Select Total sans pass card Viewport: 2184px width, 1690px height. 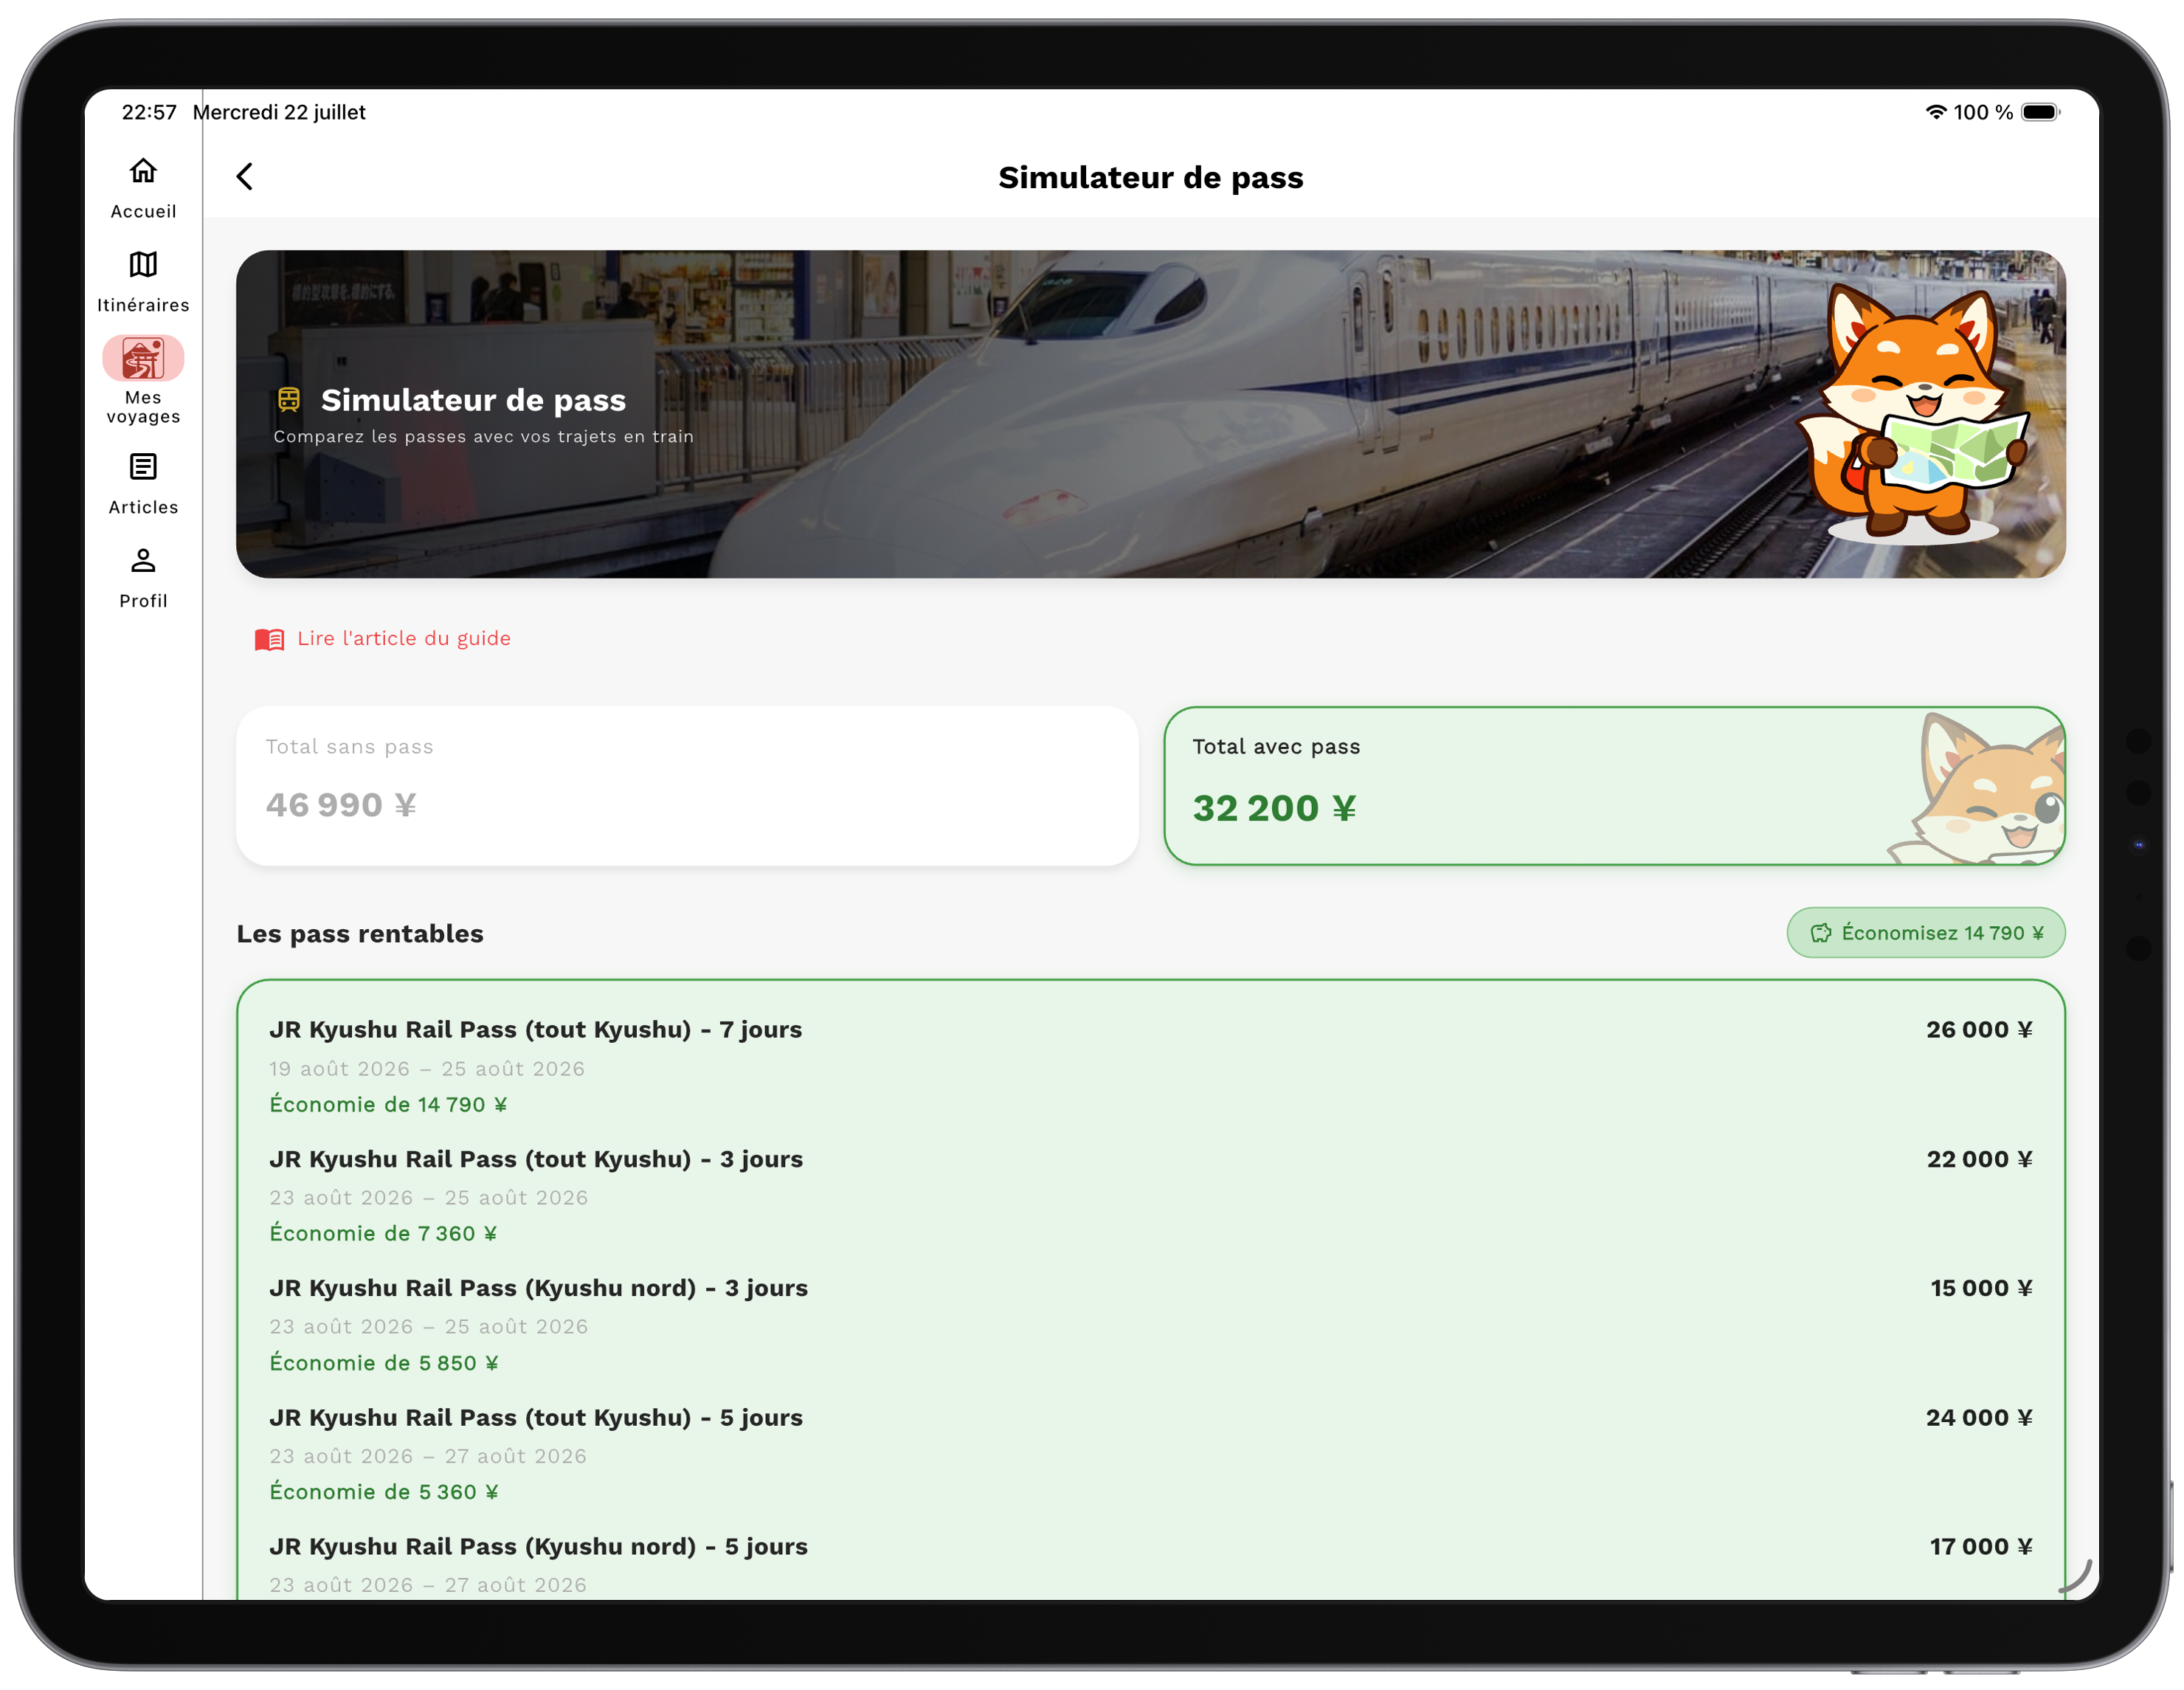click(x=687, y=786)
